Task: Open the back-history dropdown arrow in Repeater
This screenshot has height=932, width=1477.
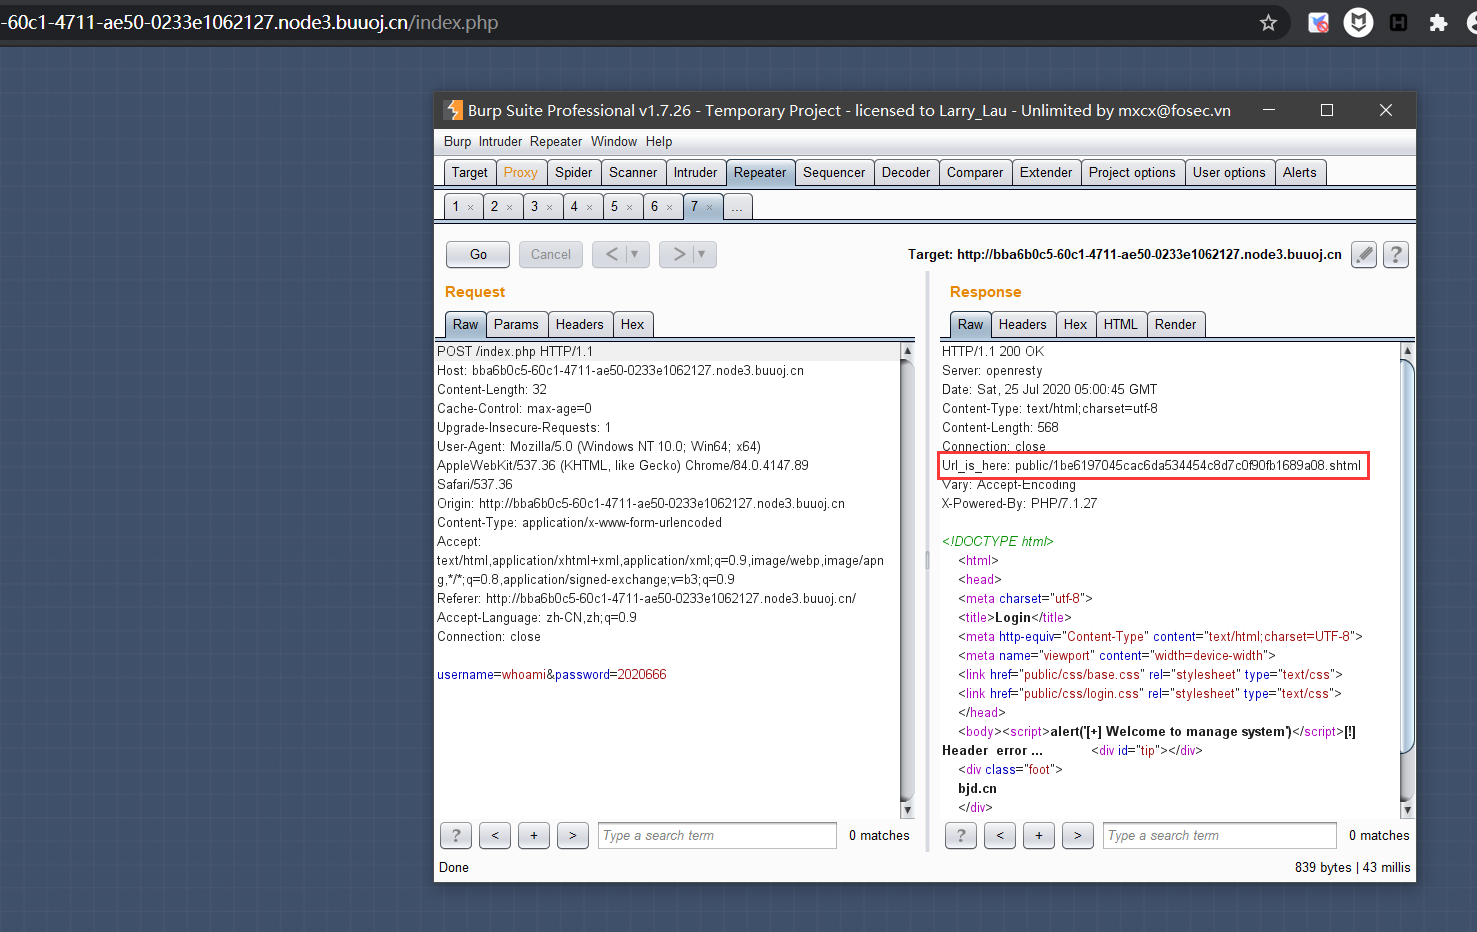Action: [633, 254]
